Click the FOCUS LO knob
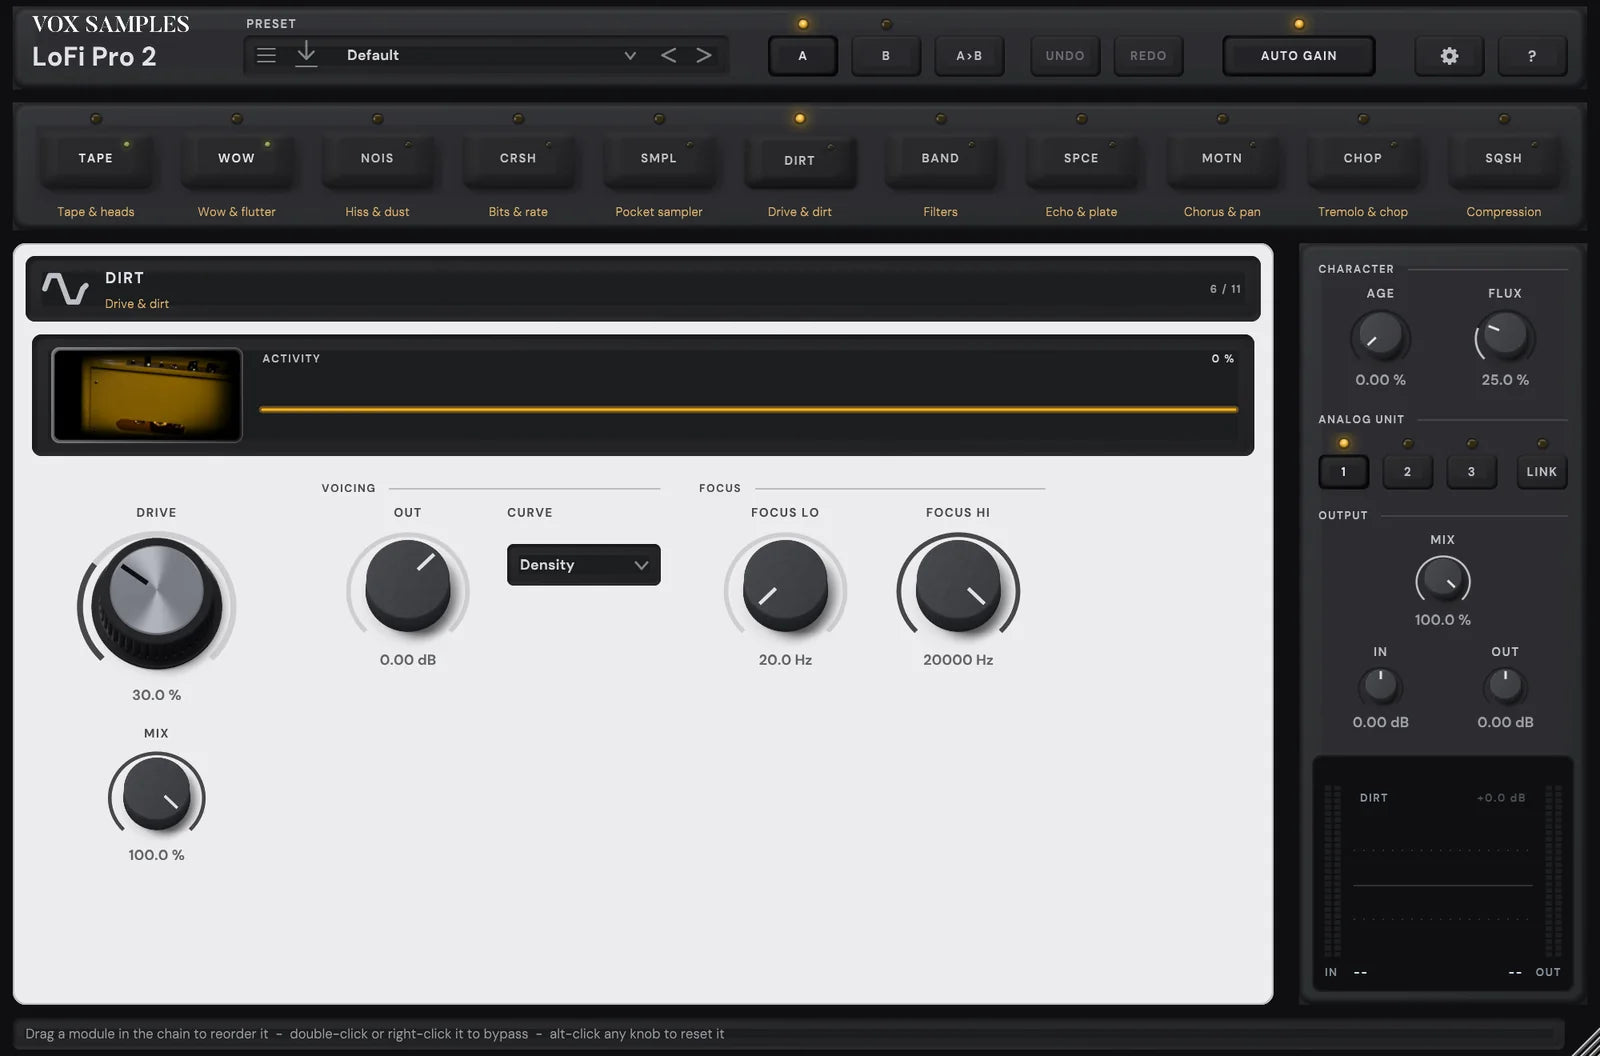 pyautogui.click(x=785, y=586)
